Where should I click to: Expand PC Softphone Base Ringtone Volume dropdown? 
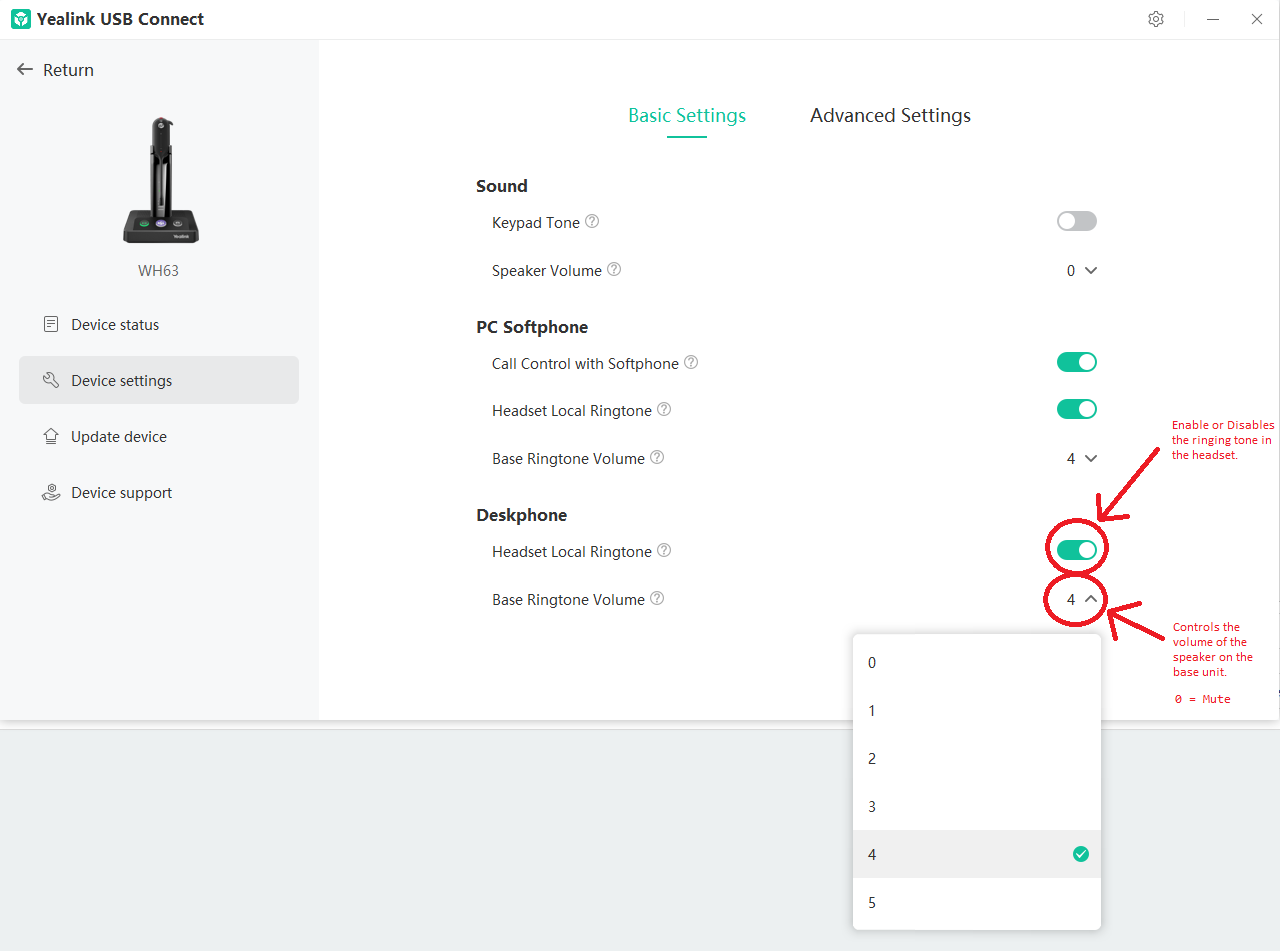[x=1082, y=458]
